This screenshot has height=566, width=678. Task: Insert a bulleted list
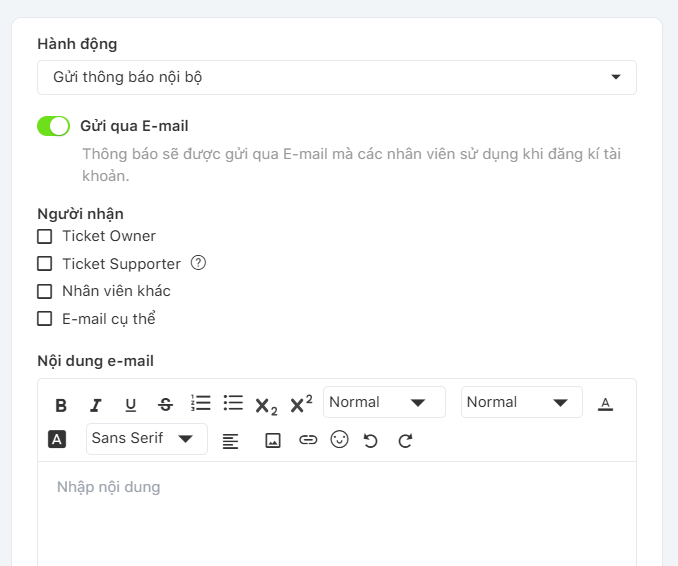click(x=233, y=403)
